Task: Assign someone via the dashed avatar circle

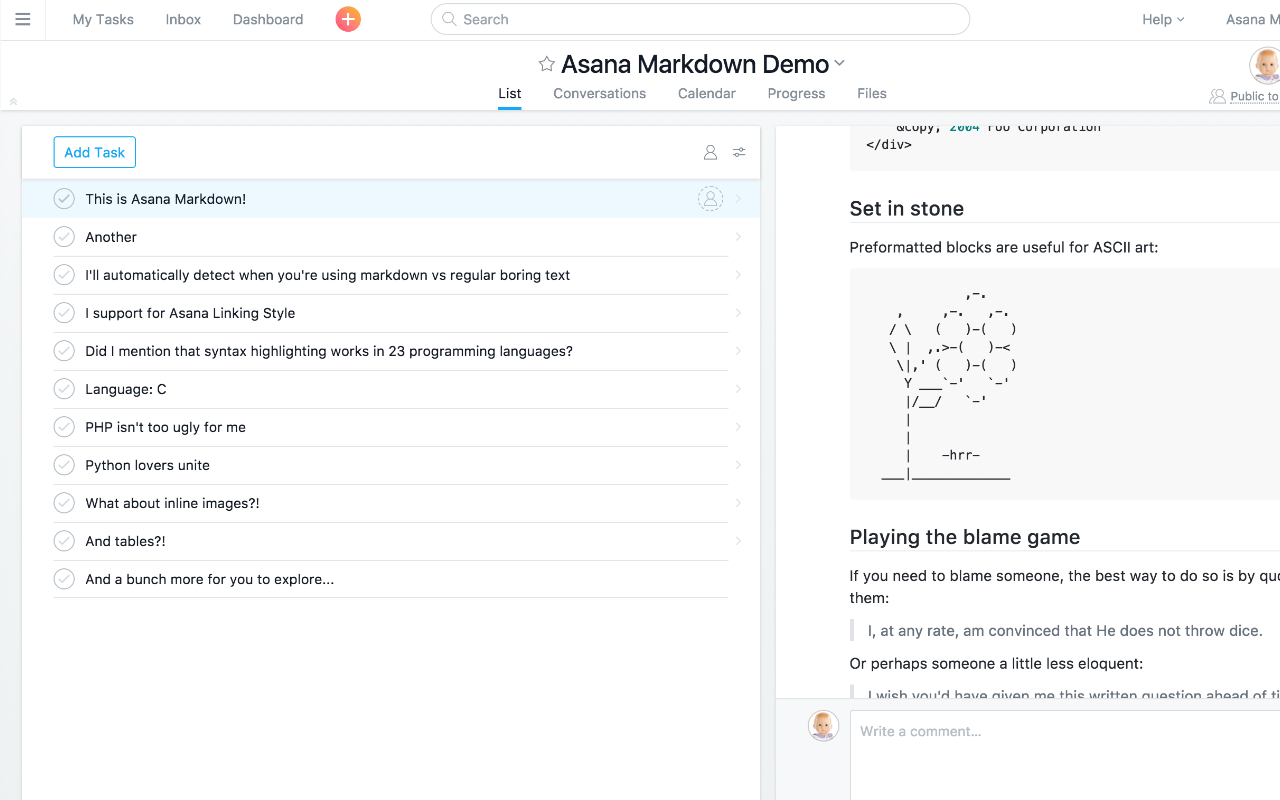Action: coord(710,198)
